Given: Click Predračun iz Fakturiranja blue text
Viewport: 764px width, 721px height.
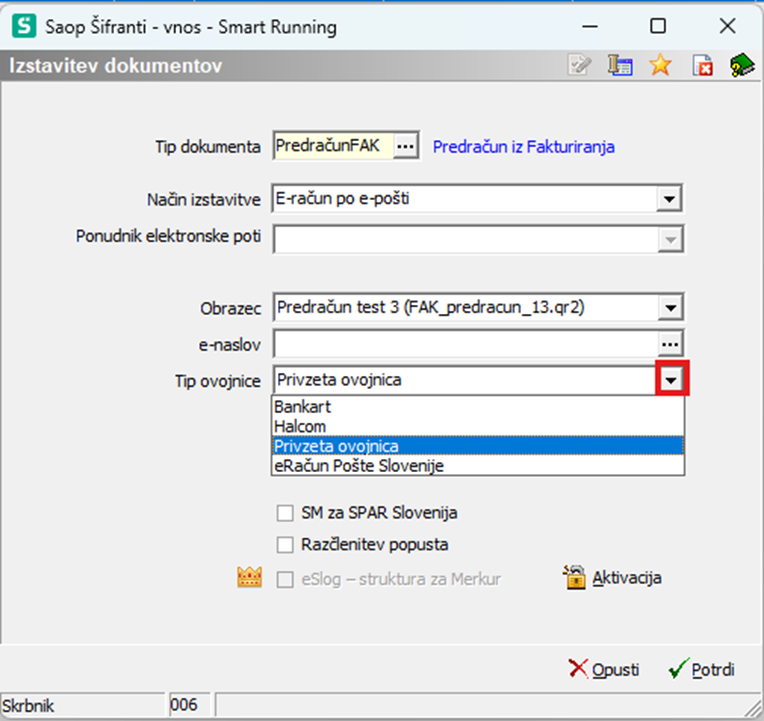Looking at the screenshot, I should (x=524, y=147).
